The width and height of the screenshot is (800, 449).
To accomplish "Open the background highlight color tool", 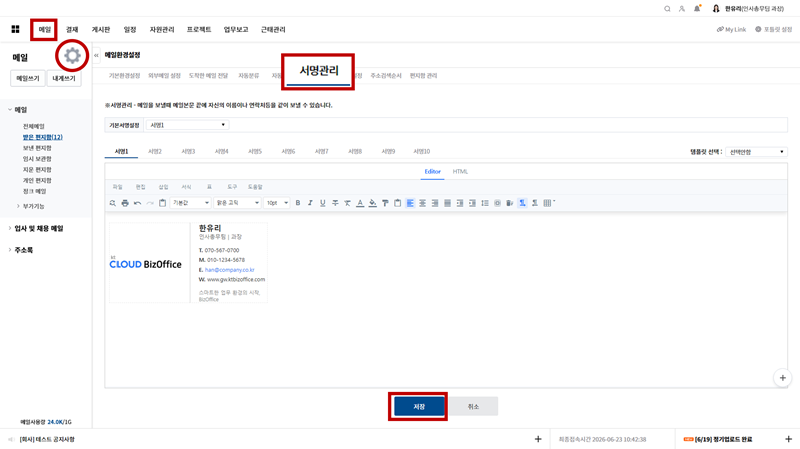I will pos(372,203).
